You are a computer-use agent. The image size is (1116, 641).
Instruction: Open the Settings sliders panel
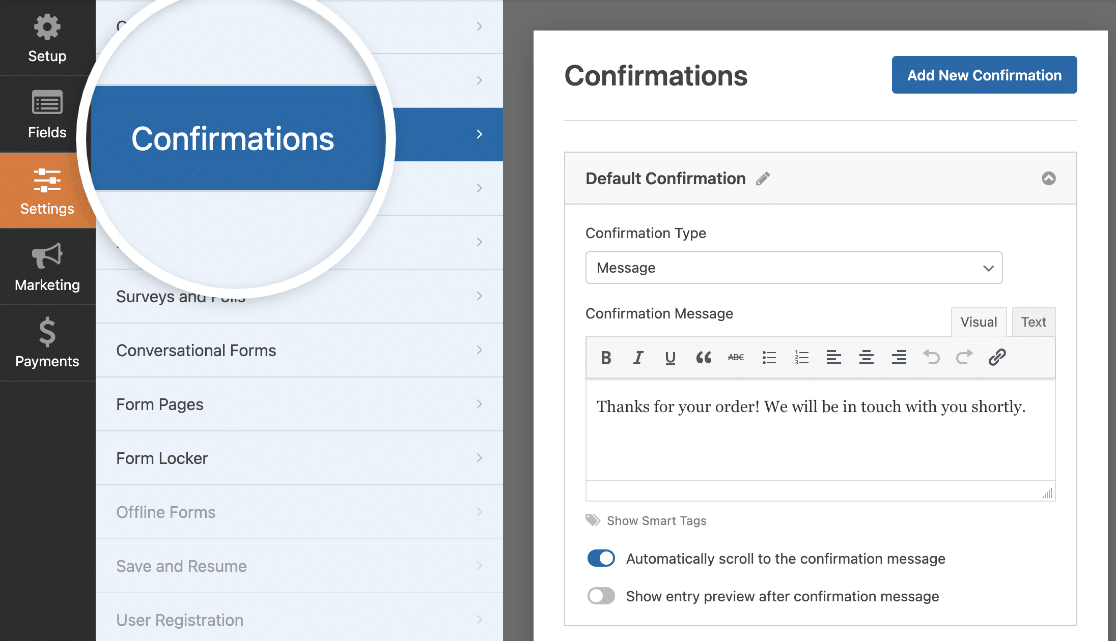(x=47, y=190)
